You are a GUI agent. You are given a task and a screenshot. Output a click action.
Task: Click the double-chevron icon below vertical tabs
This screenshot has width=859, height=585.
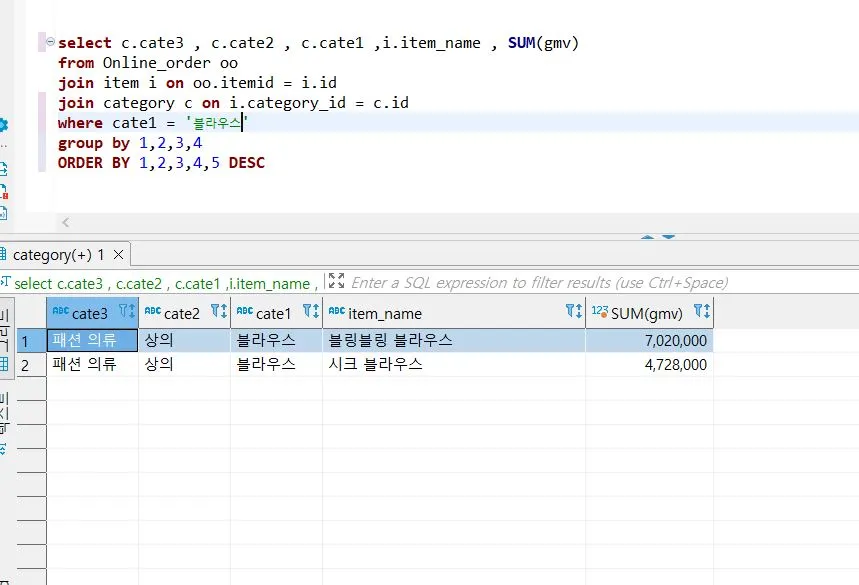[3, 449]
